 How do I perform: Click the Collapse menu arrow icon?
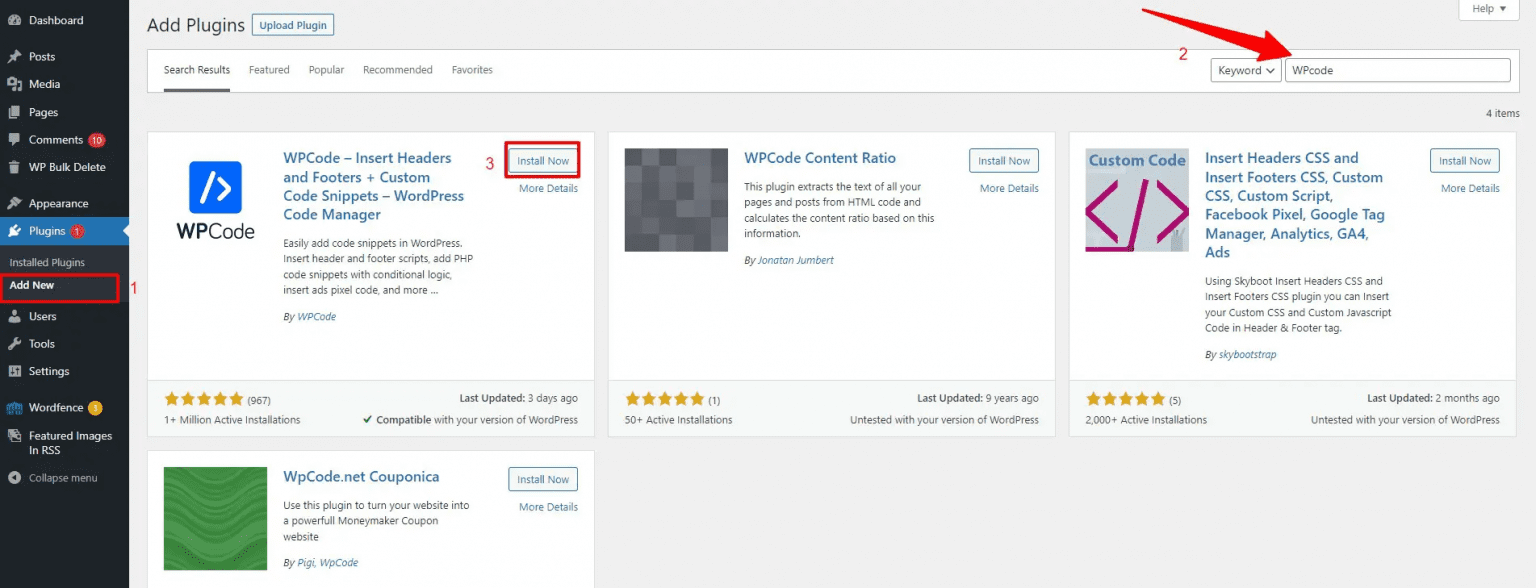click(14, 478)
